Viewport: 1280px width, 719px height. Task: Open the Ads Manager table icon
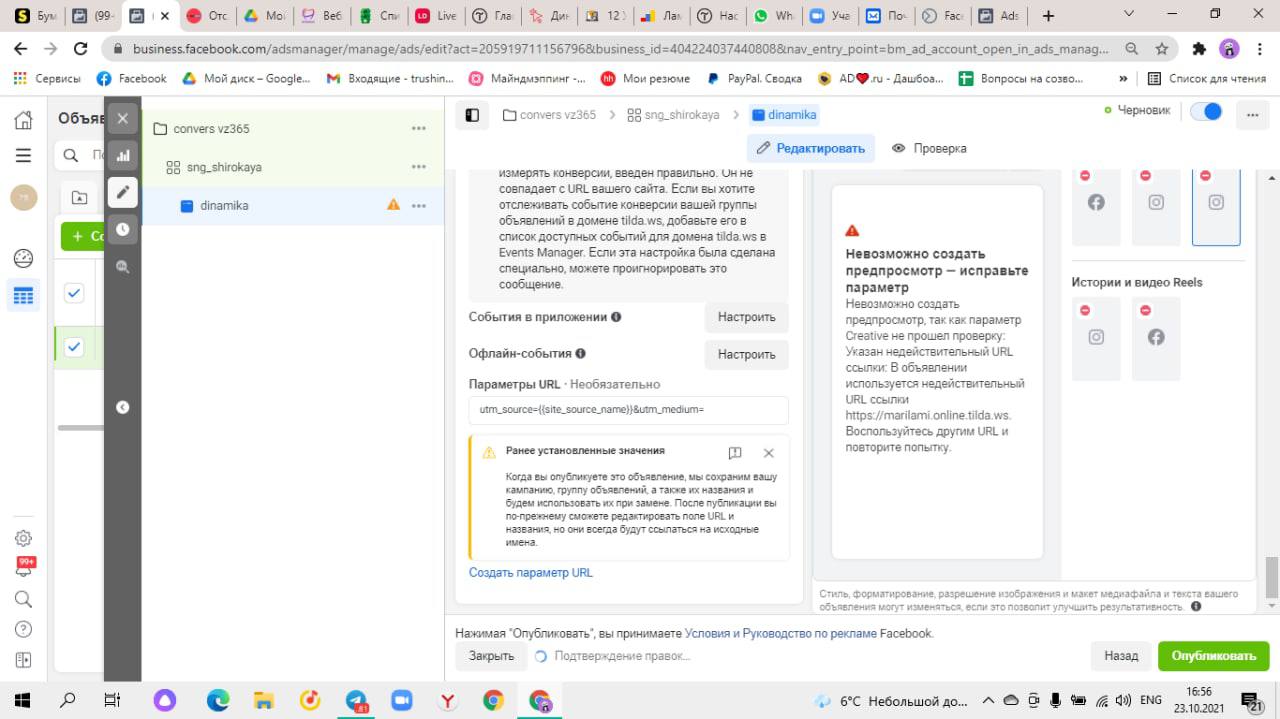click(23, 296)
